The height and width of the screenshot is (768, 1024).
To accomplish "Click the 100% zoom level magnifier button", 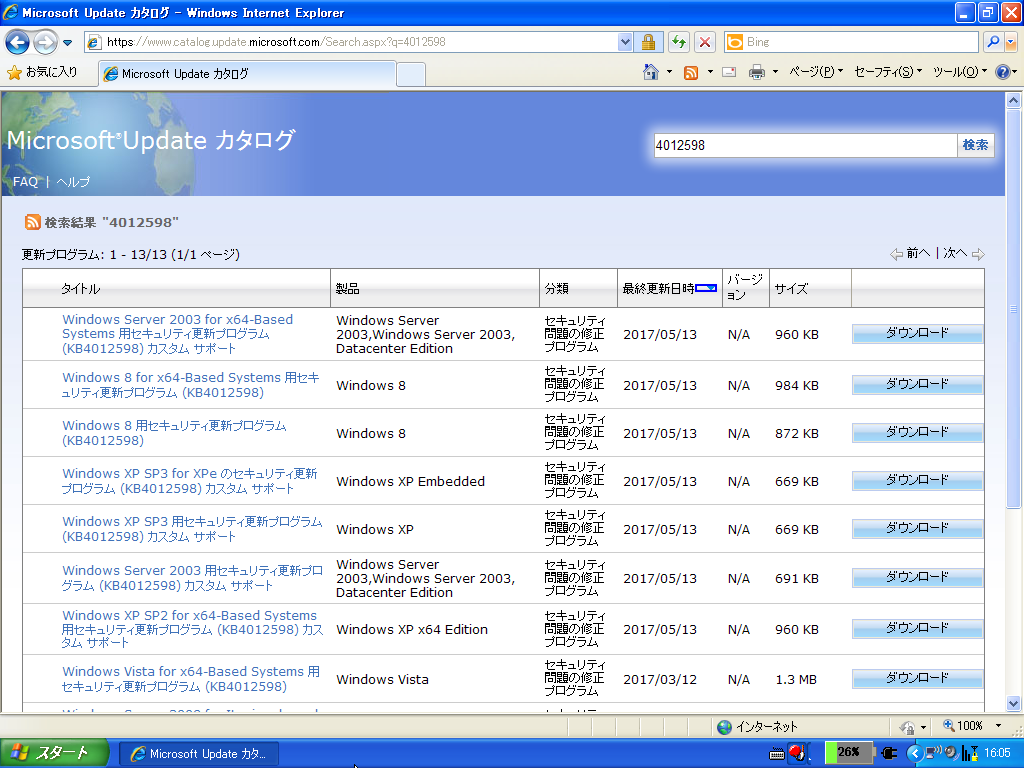I will coord(963,726).
